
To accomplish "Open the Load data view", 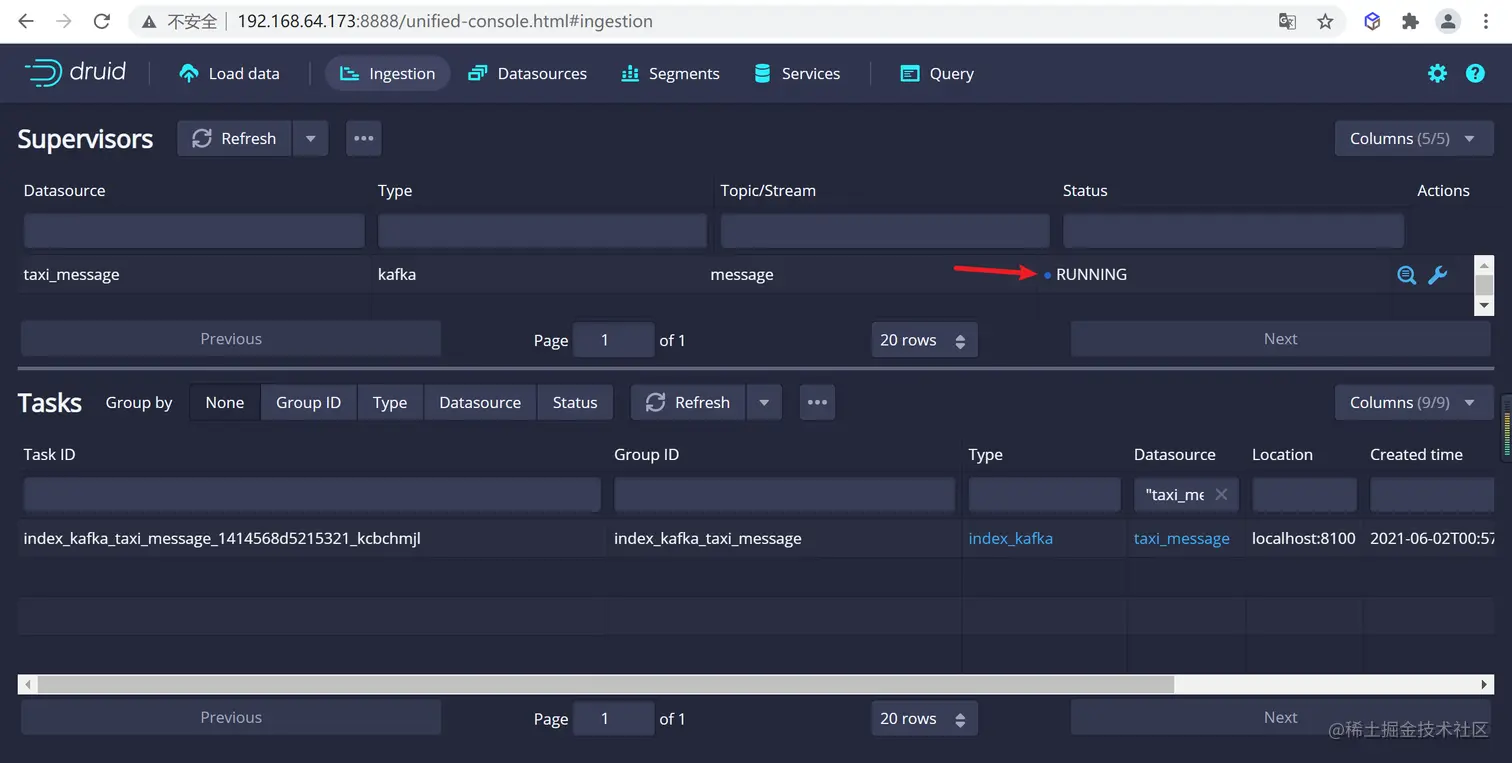I will (229, 73).
